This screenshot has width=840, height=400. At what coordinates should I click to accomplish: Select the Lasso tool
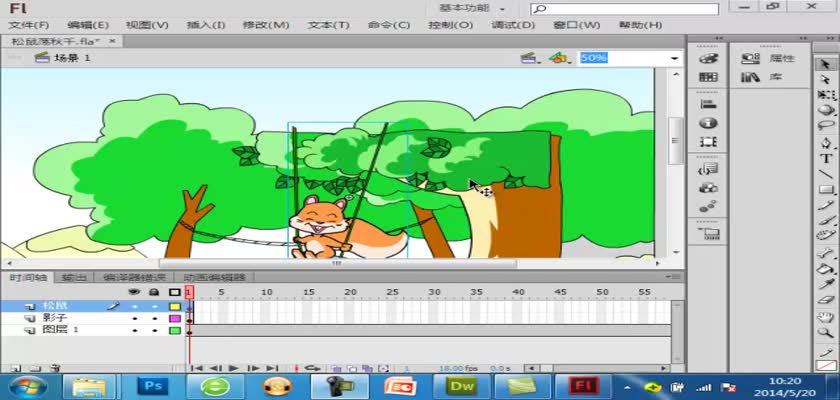tap(826, 125)
